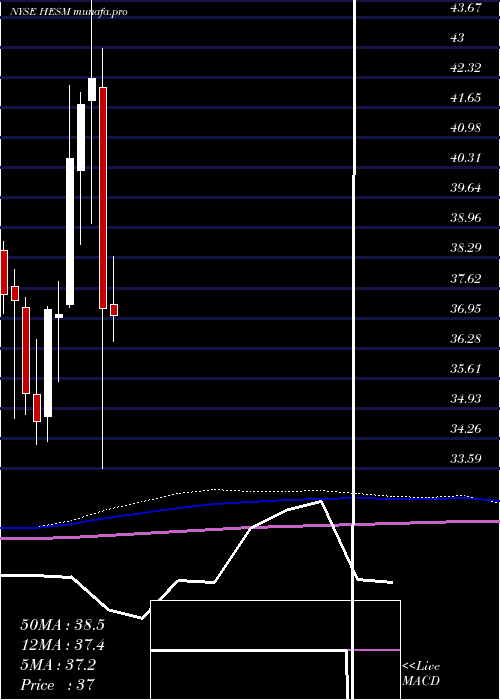Click the 50MA : 38.5 readout

coord(62,625)
